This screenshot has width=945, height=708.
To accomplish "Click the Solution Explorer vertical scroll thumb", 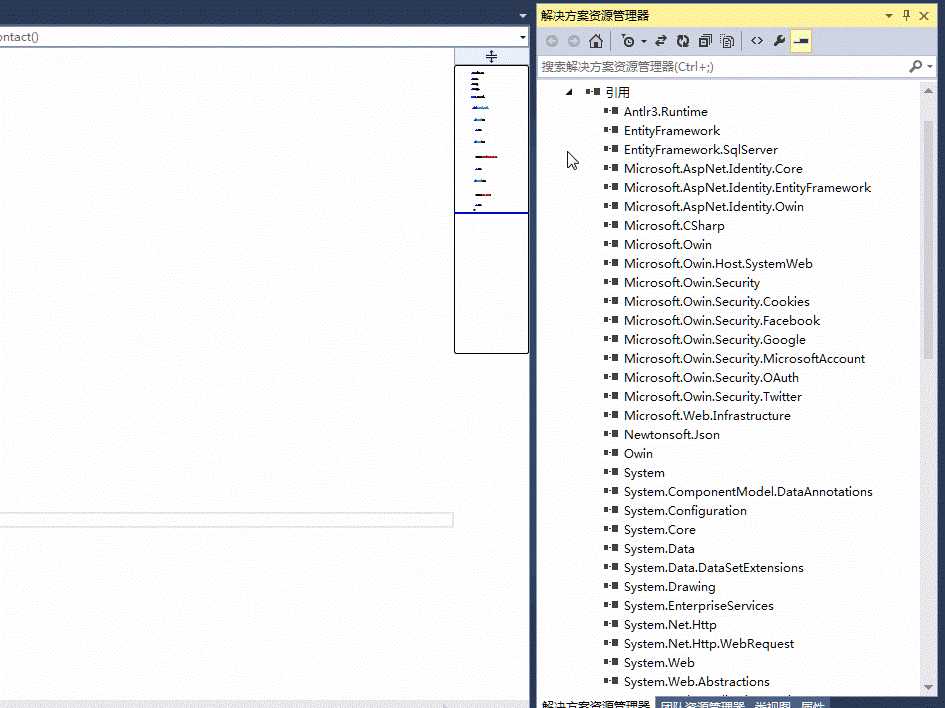I will click(x=928, y=239).
